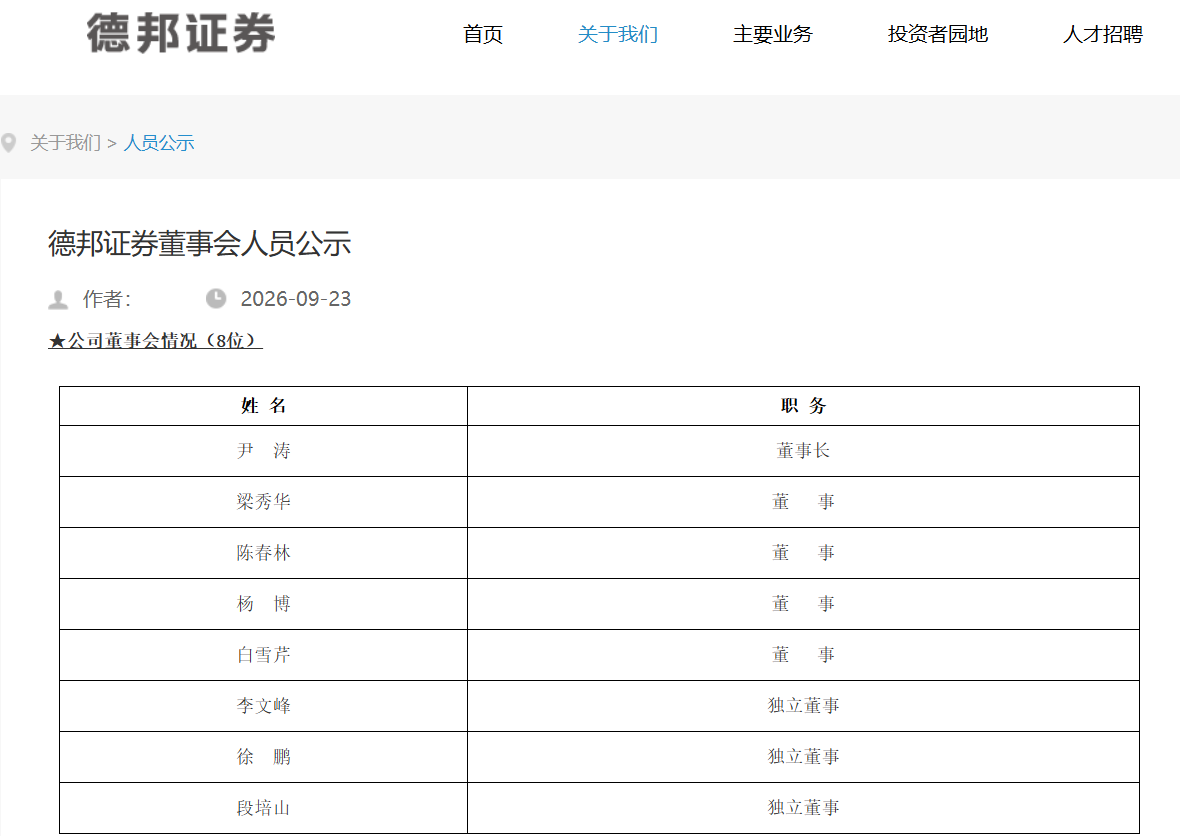Select the name cell 段培山
This screenshot has height=836, width=1180.
point(263,808)
